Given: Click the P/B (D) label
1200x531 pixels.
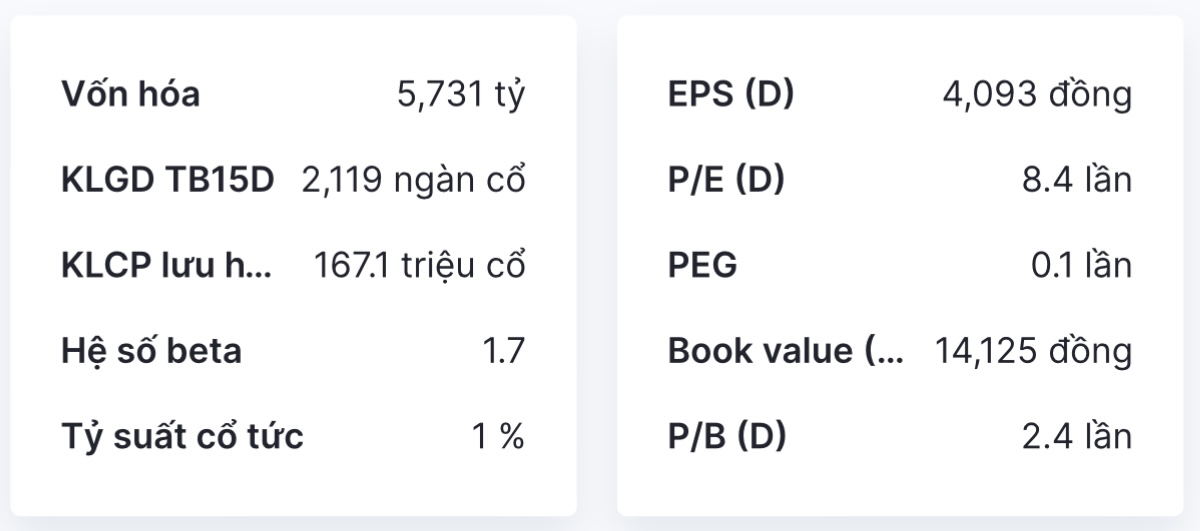Looking at the screenshot, I should click(727, 437).
